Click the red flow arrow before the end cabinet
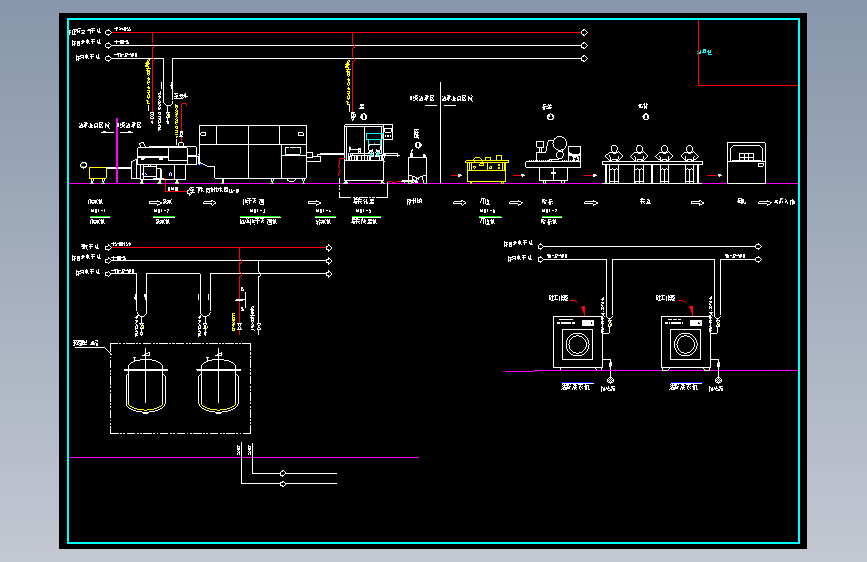The height and width of the screenshot is (562, 867). pos(715,175)
